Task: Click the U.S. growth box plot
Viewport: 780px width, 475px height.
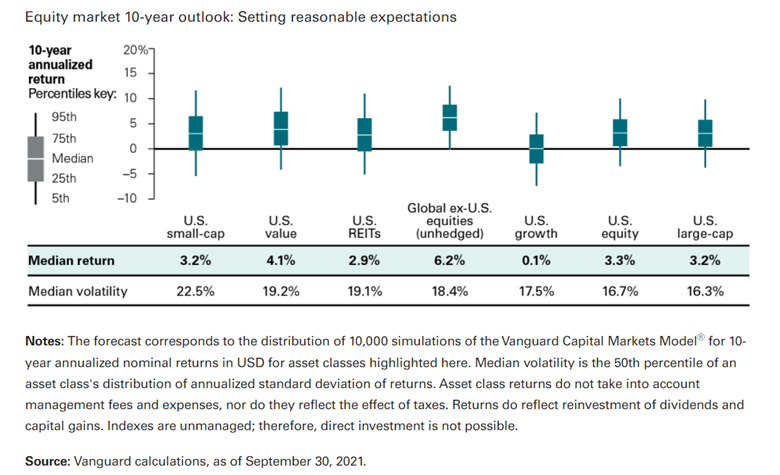Action: tap(536, 148)
